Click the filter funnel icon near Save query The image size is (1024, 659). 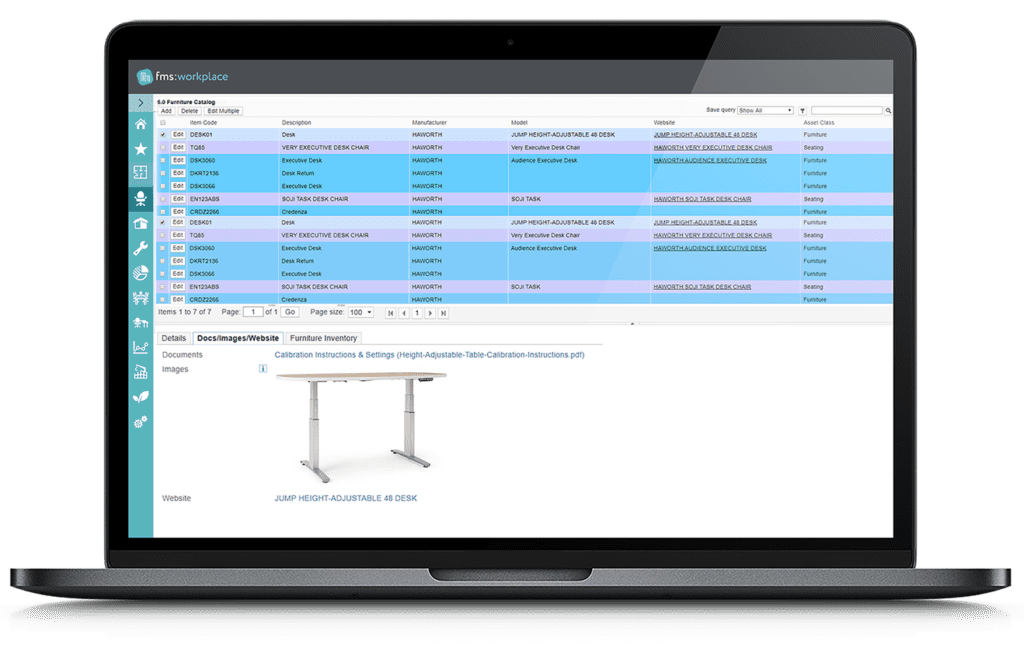tap(802, 109)
